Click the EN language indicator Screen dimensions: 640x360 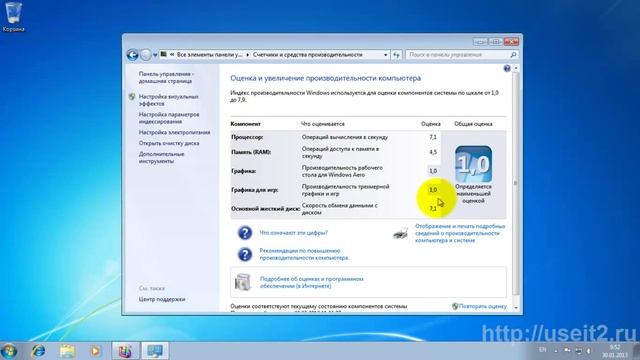coord(542,350)
